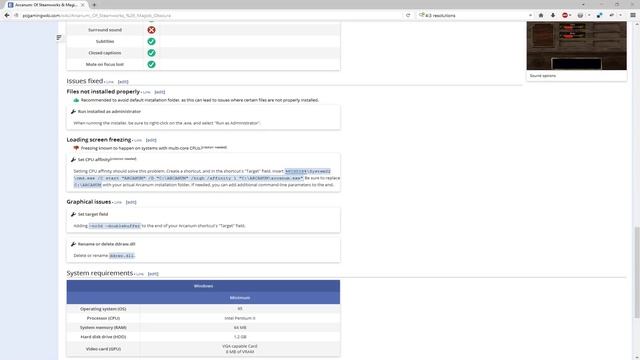
Task: Click the Processor (CPU) row label
Action: [103, 318]
